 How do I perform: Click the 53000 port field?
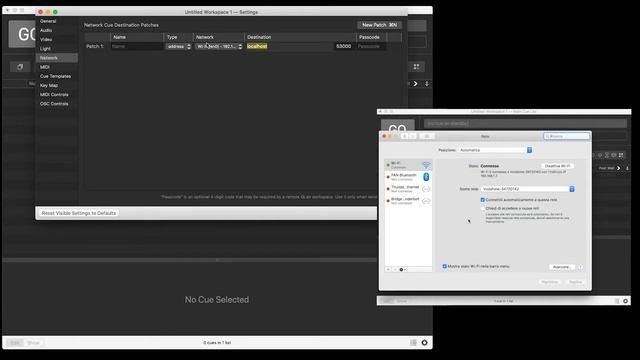click(x=343, y=47)
